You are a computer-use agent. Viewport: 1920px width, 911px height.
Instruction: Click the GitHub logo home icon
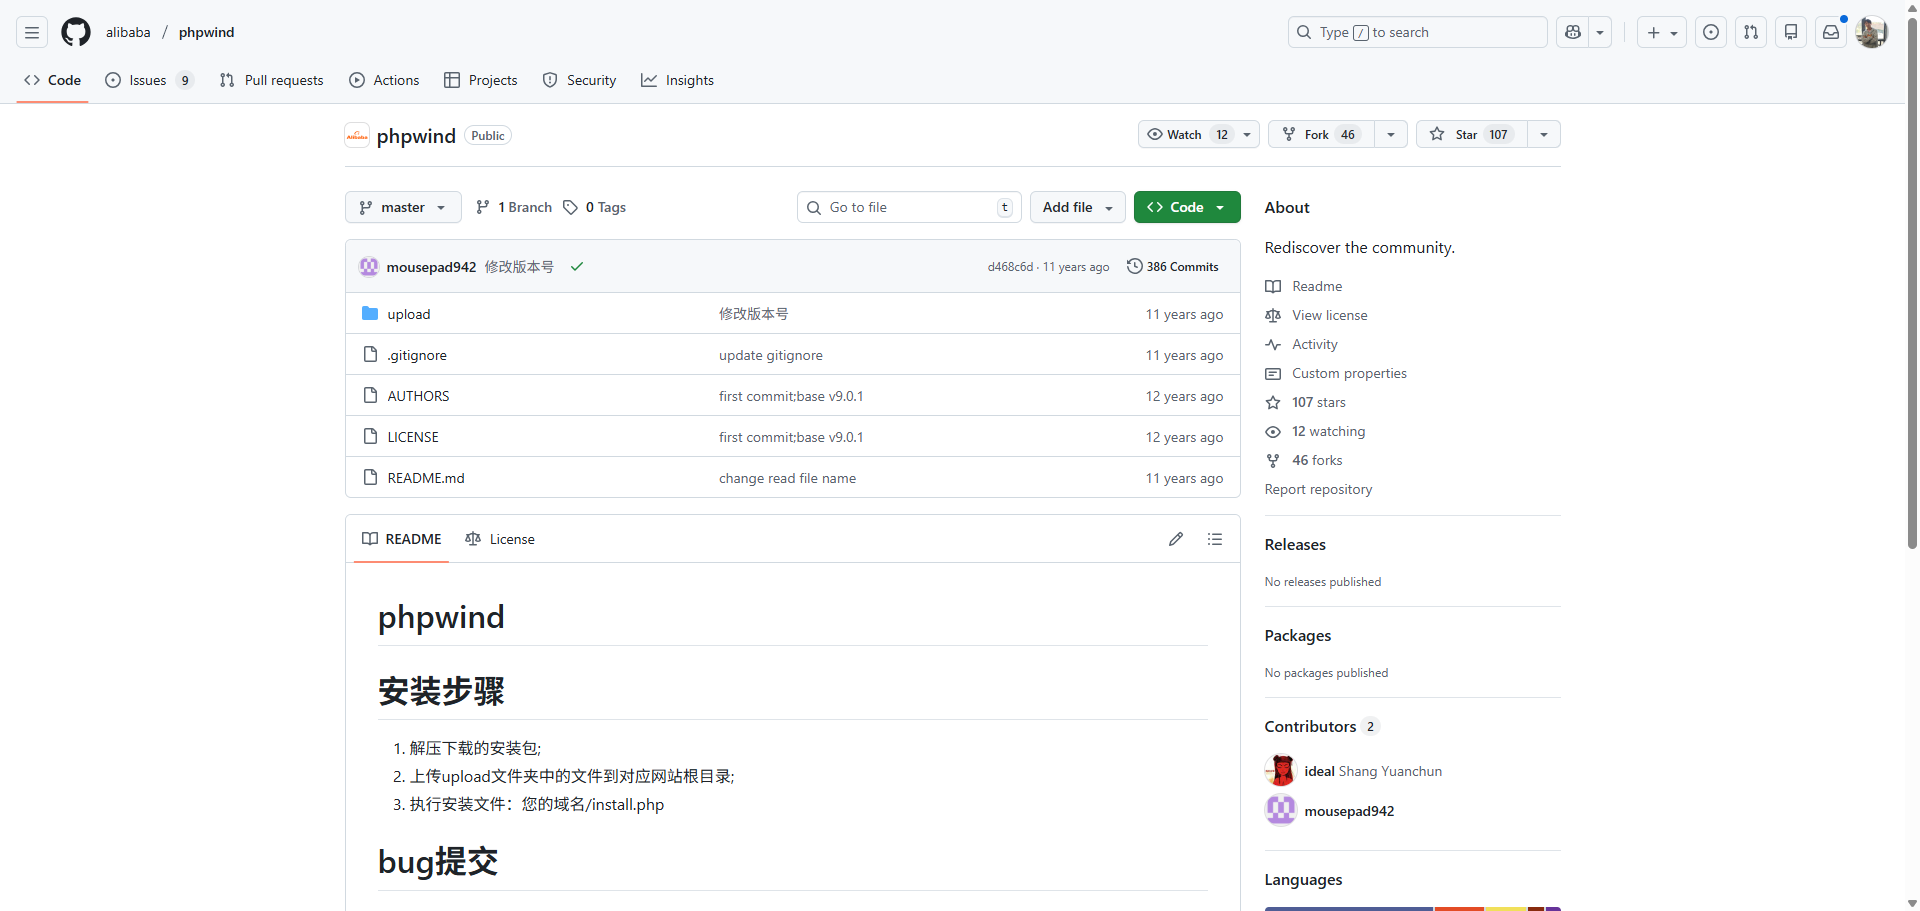coord(76,32)
